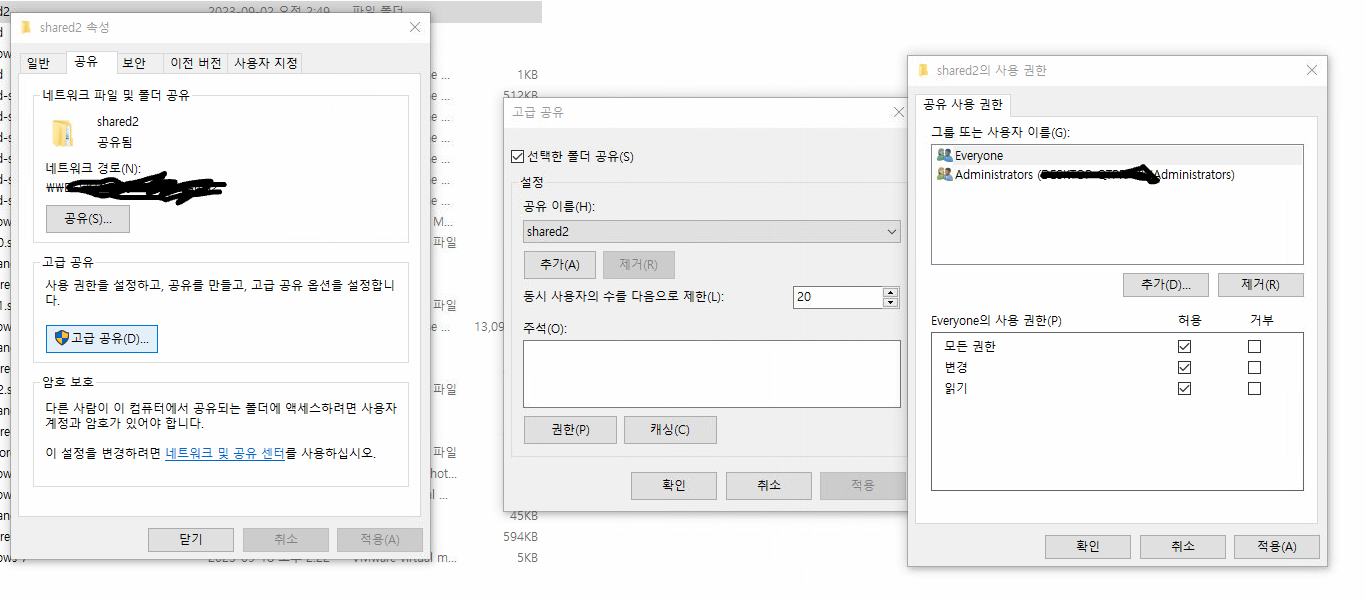
Task: Click 확인 in 사용 권한 window
Action: [x=1088, y=546]
